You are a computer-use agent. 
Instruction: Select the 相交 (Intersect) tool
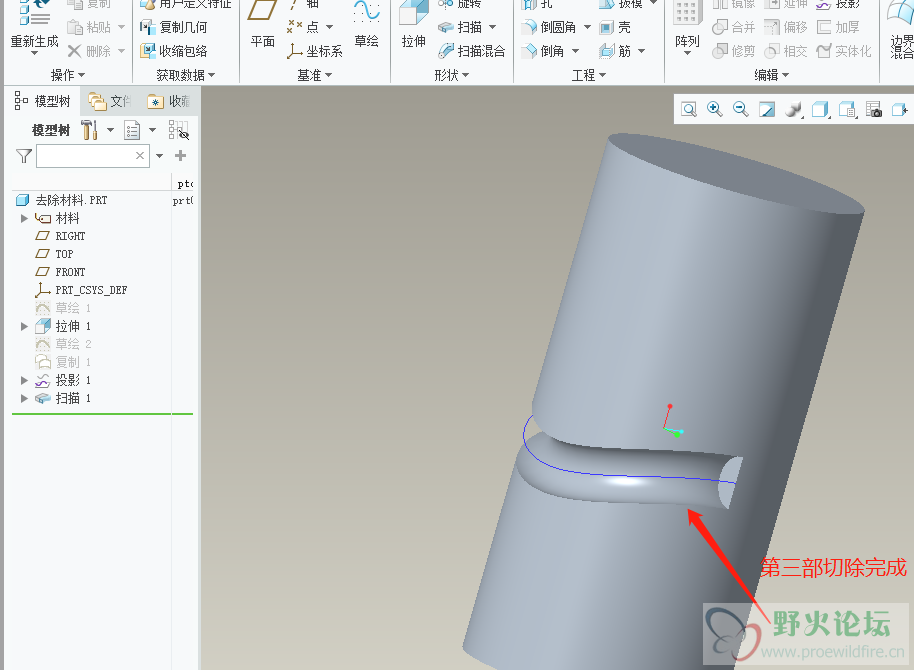coord(785,51)
